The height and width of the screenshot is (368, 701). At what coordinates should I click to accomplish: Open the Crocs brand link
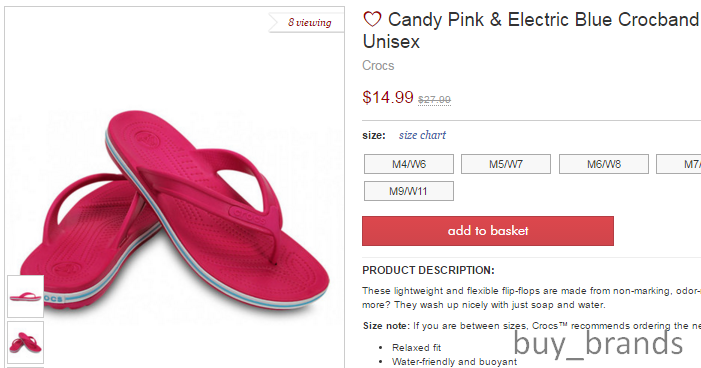click(378, 65)
